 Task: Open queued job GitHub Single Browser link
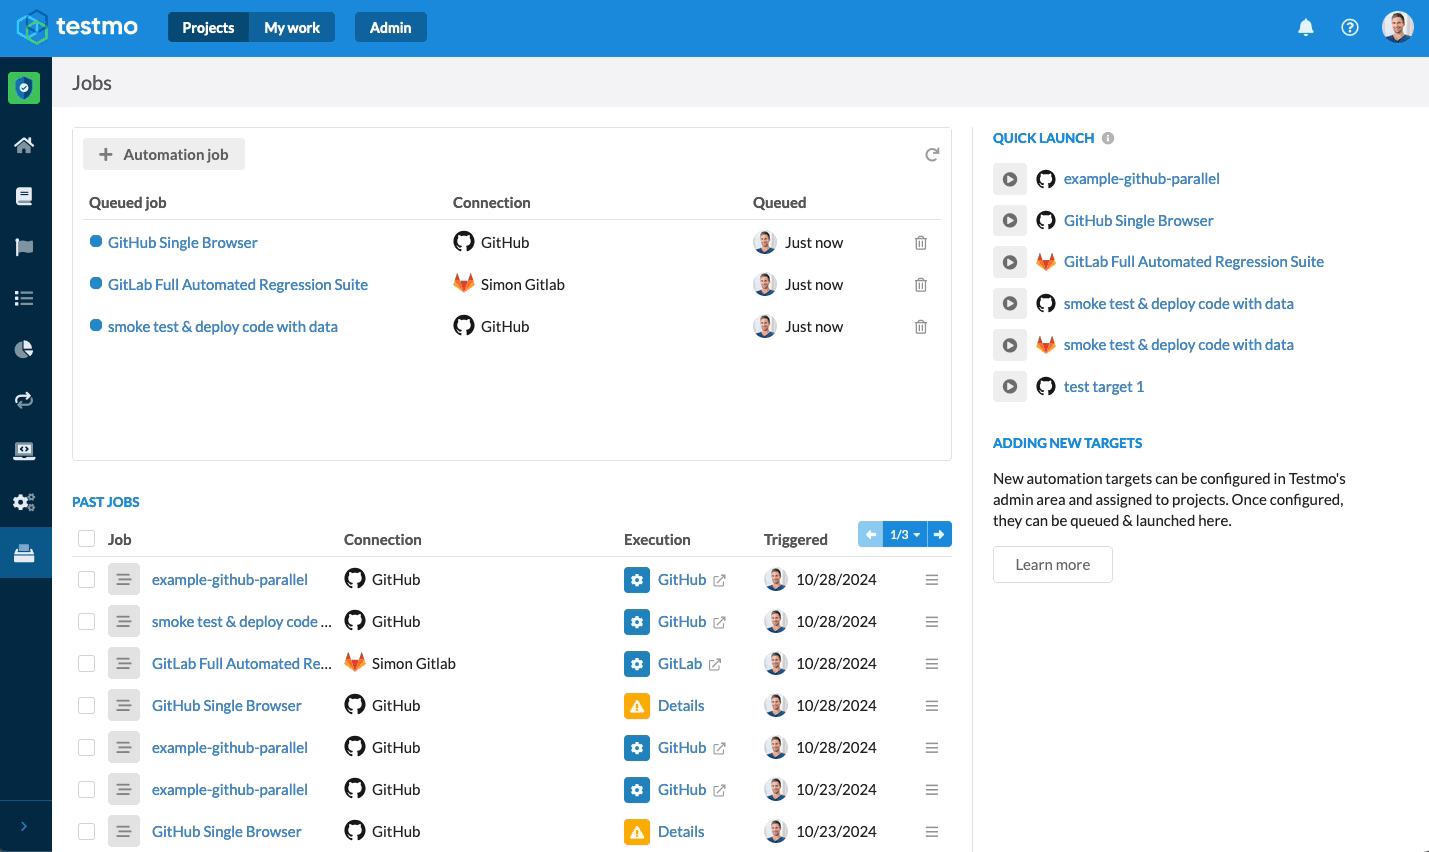(183, 243)
